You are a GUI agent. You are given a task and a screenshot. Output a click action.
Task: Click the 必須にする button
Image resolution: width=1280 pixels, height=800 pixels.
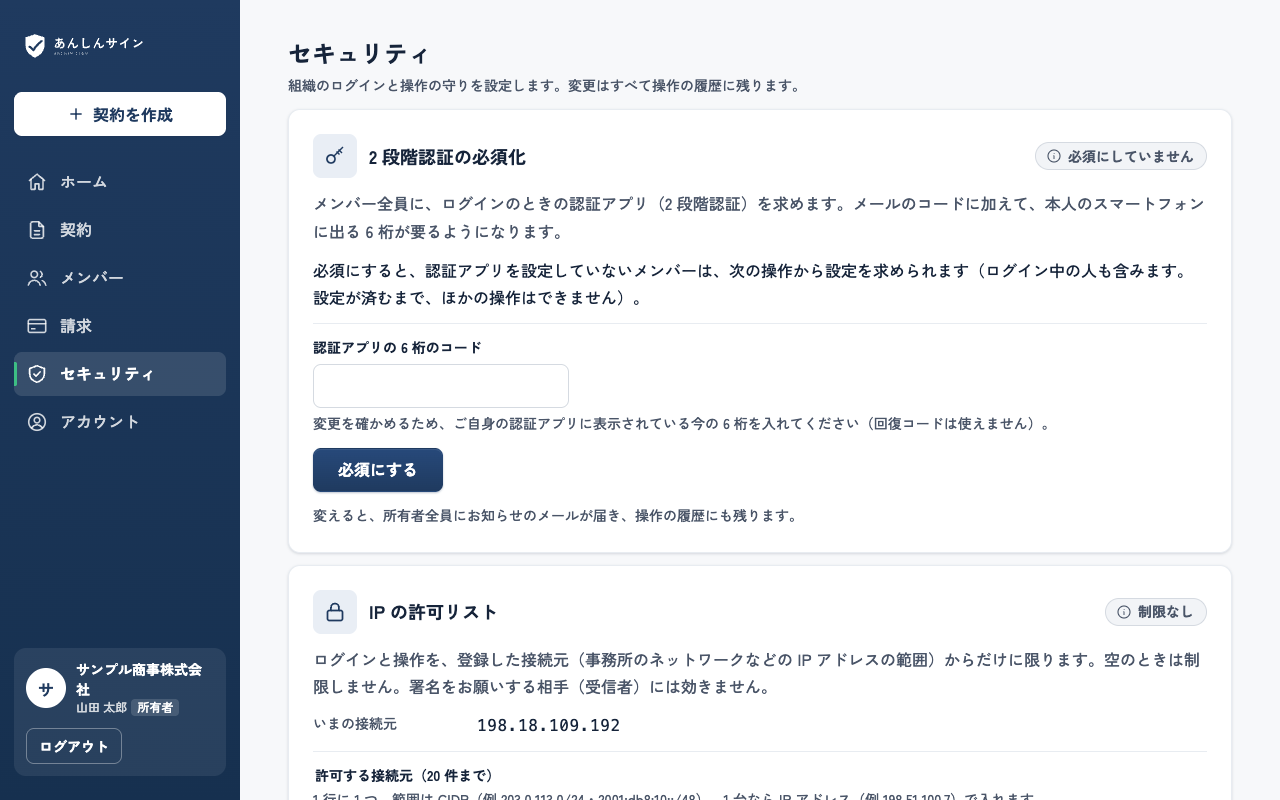point(378,470)
